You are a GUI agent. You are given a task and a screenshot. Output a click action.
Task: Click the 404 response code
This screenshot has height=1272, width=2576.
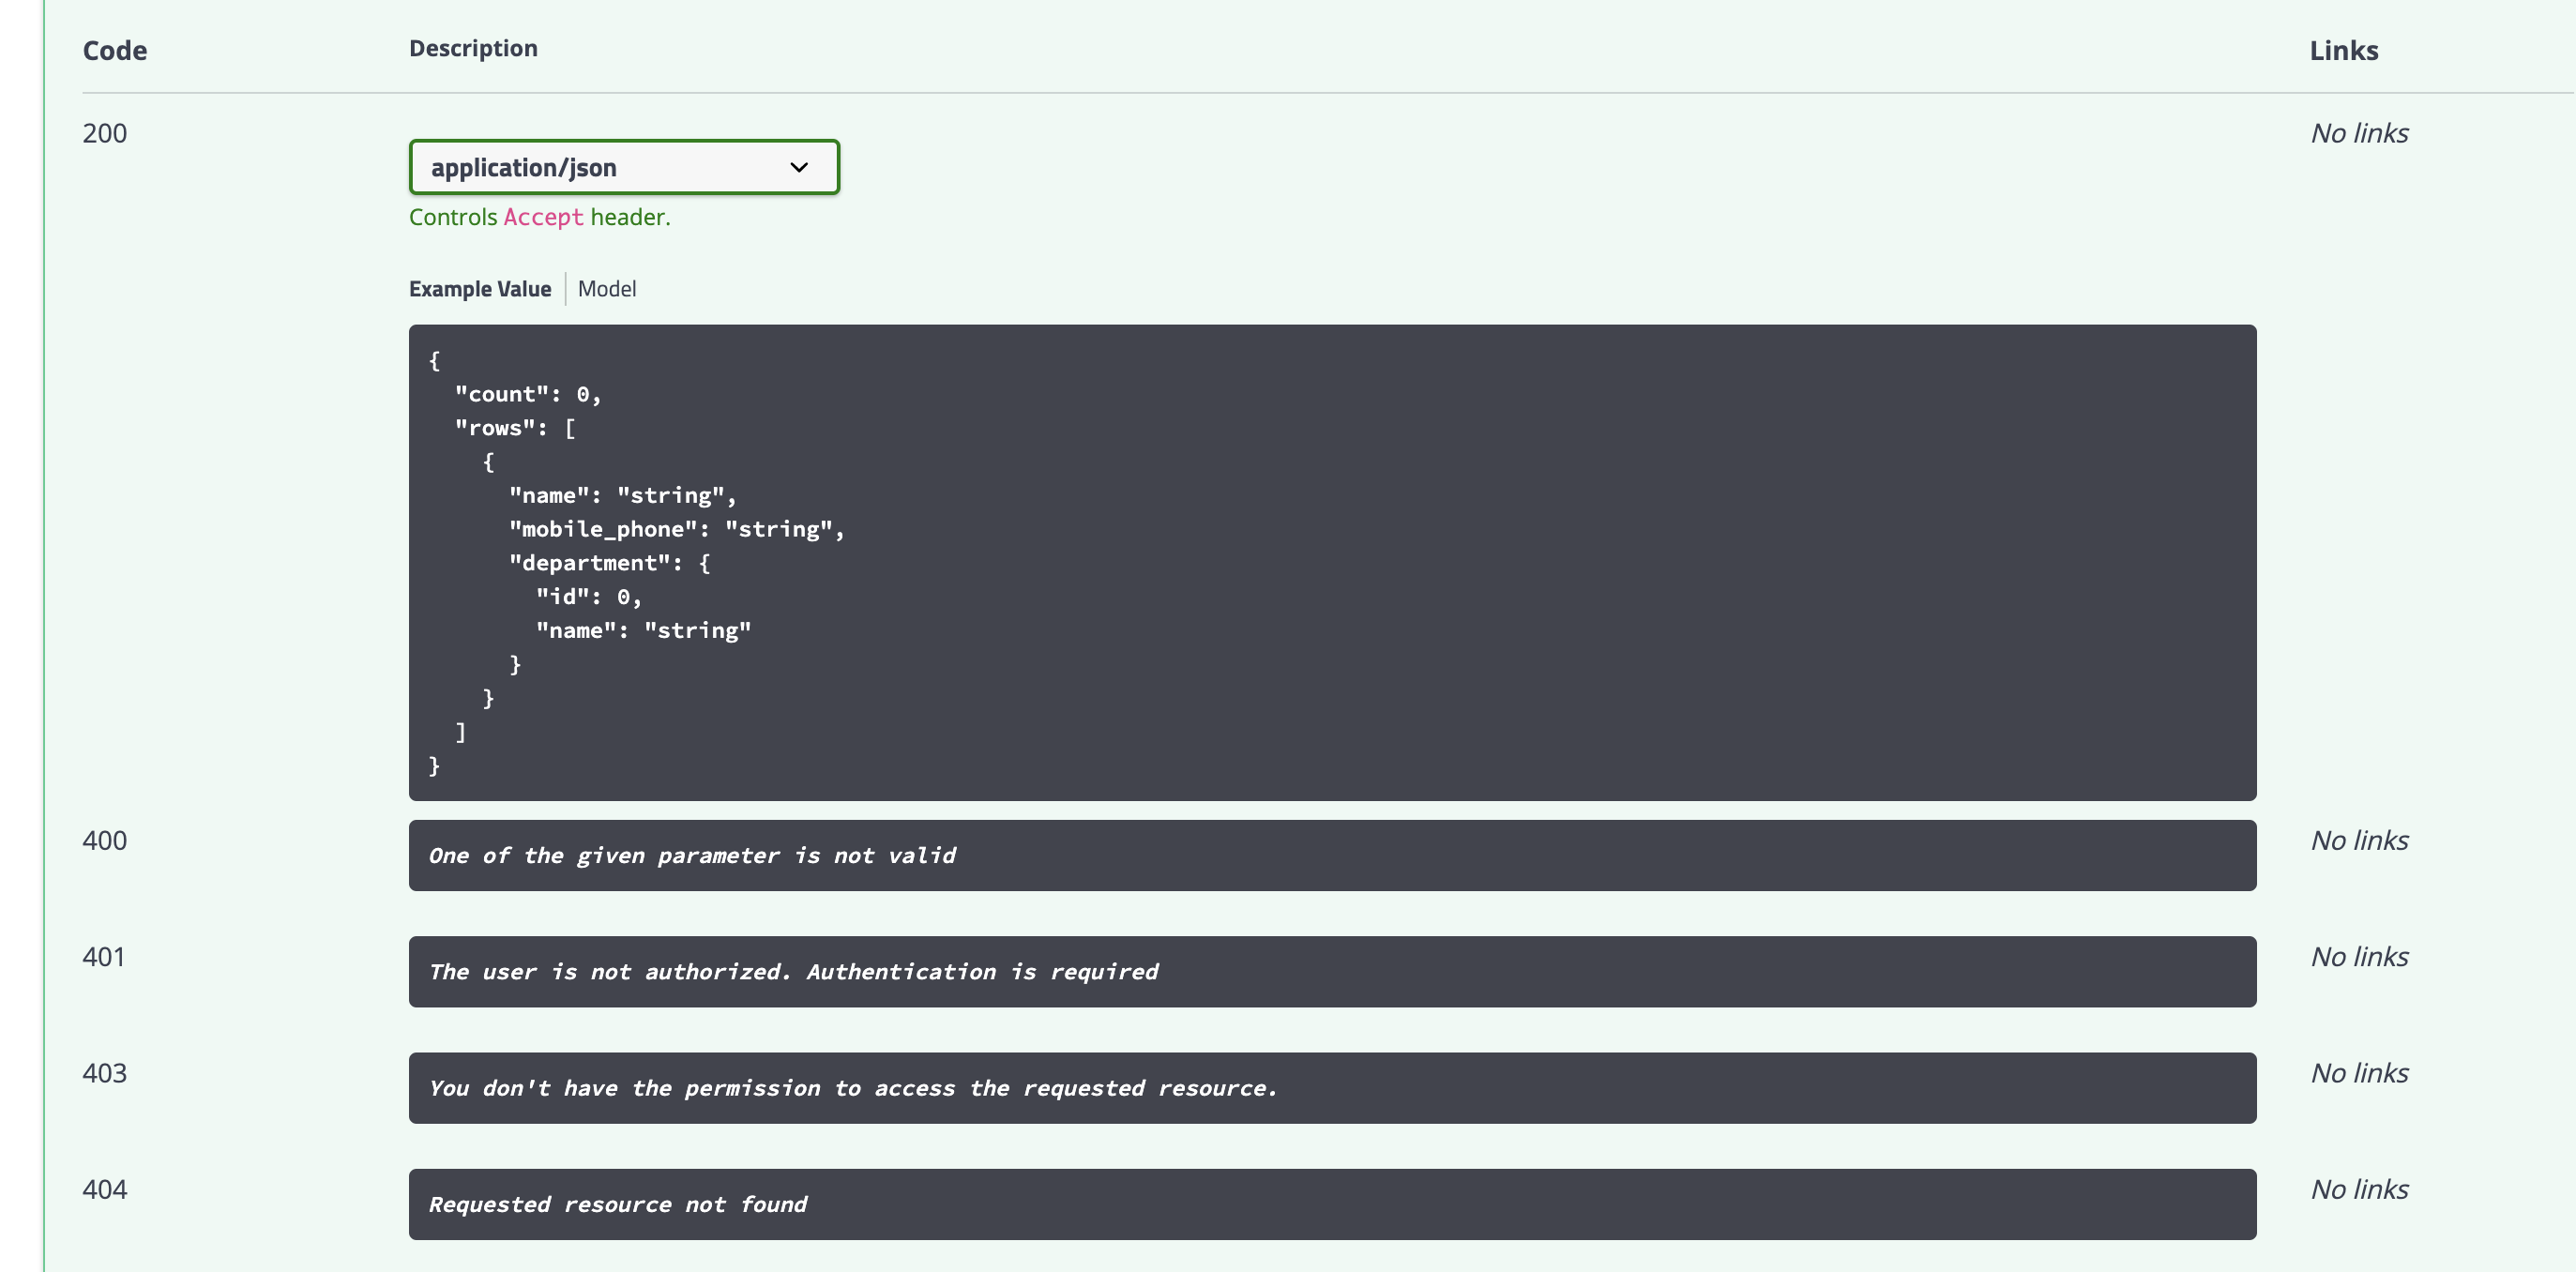coord(104,1189)
